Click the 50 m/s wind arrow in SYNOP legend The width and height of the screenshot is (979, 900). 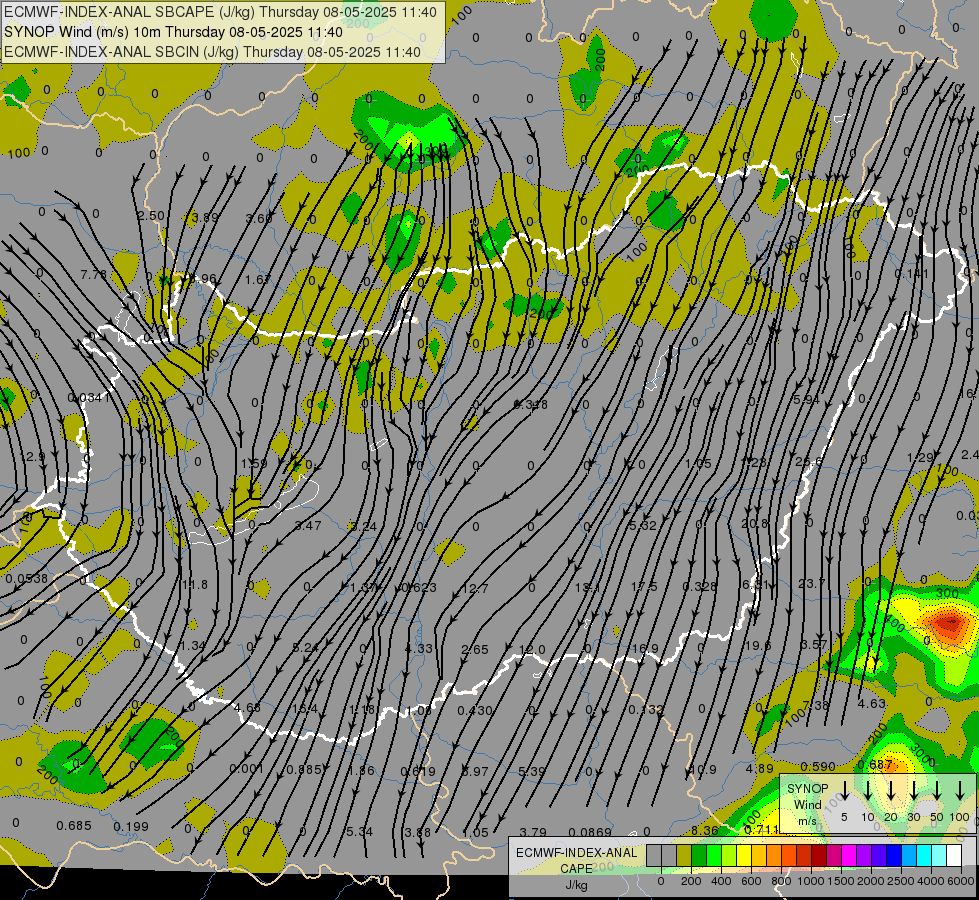click(937, 791)
